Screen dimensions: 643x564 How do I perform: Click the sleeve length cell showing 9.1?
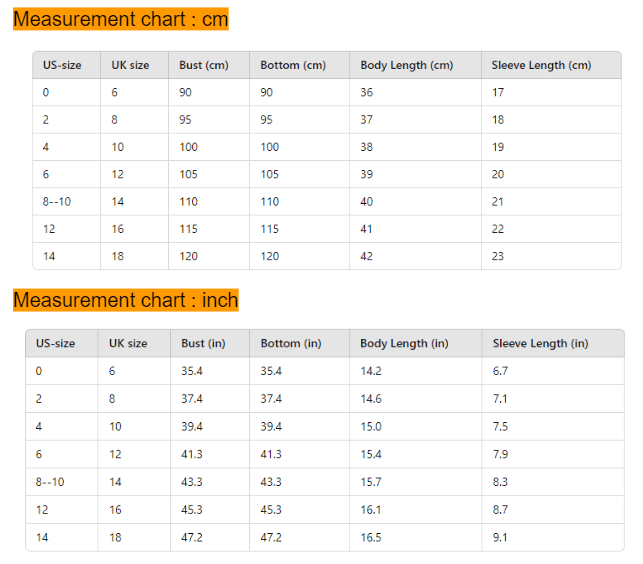click(x=500, y=537)
